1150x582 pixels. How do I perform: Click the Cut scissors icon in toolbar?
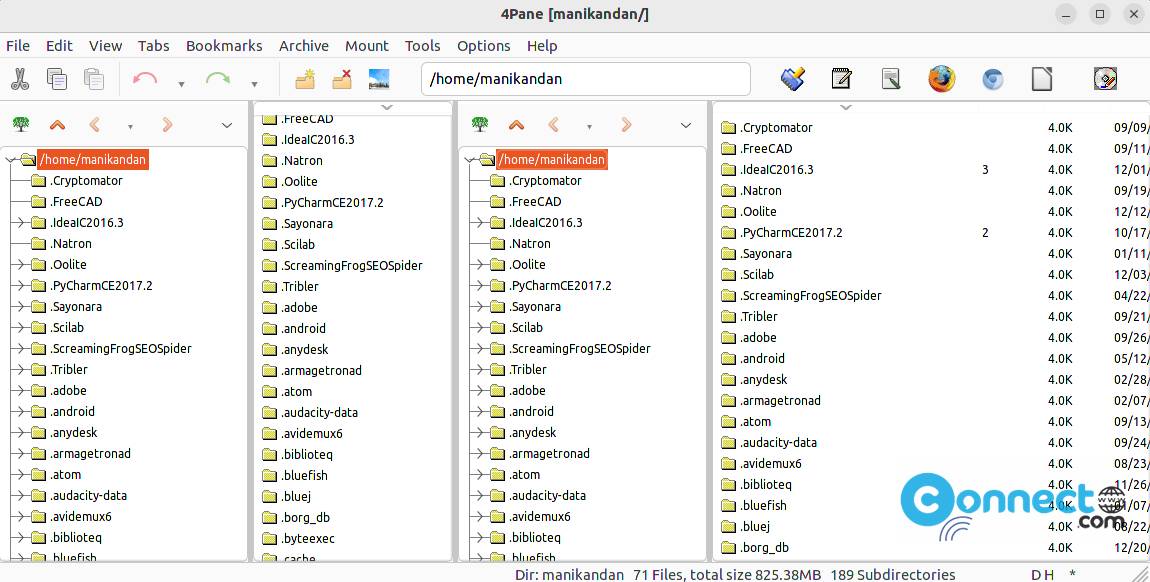click(20, 78)
